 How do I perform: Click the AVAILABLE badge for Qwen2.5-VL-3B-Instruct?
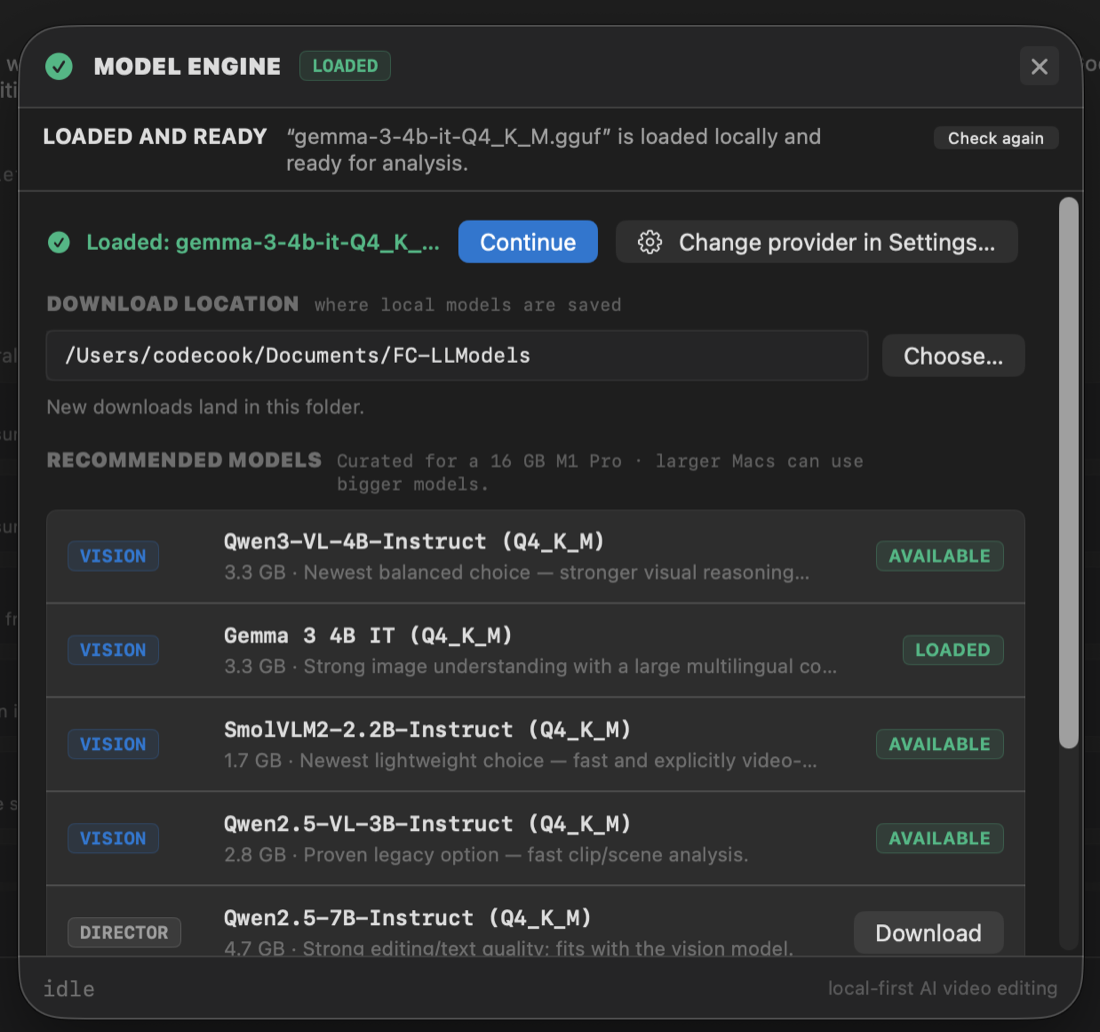pos(939,838)
